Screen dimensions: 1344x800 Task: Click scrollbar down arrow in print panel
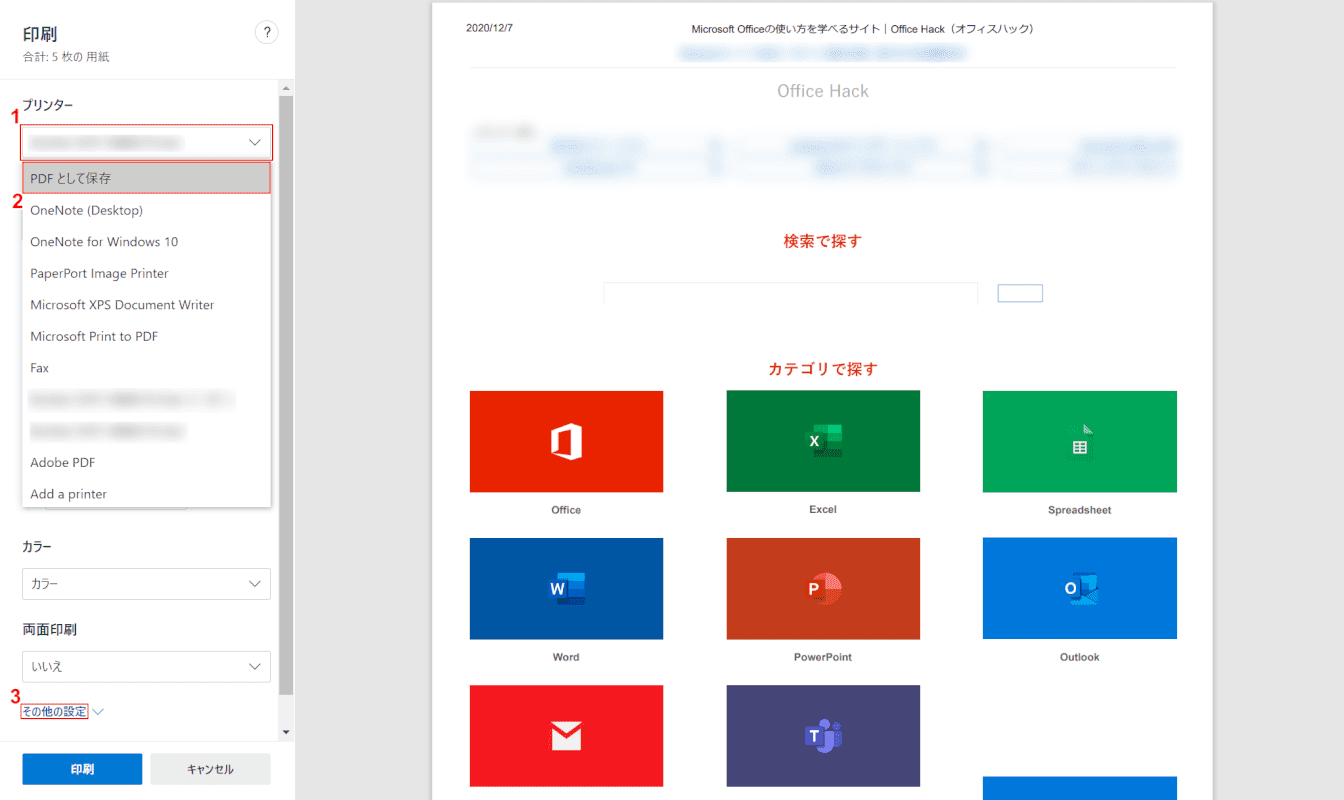click(287, 732)
